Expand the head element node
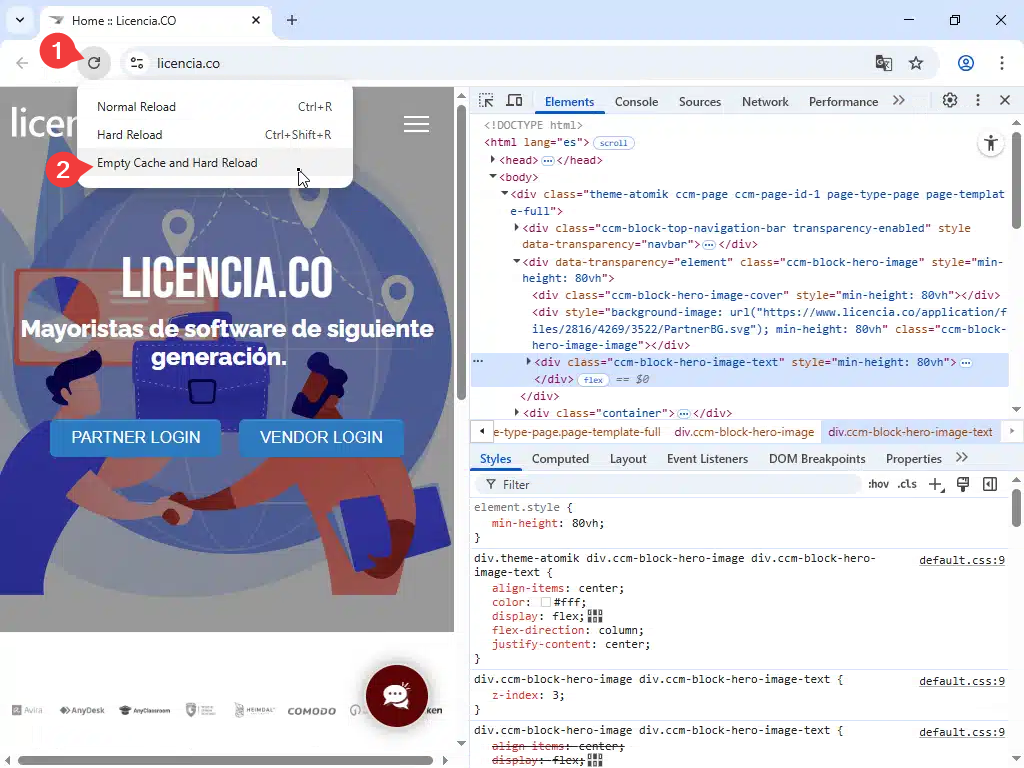The width and height of the screenshot is (1024, 768). tap(493, 160)
